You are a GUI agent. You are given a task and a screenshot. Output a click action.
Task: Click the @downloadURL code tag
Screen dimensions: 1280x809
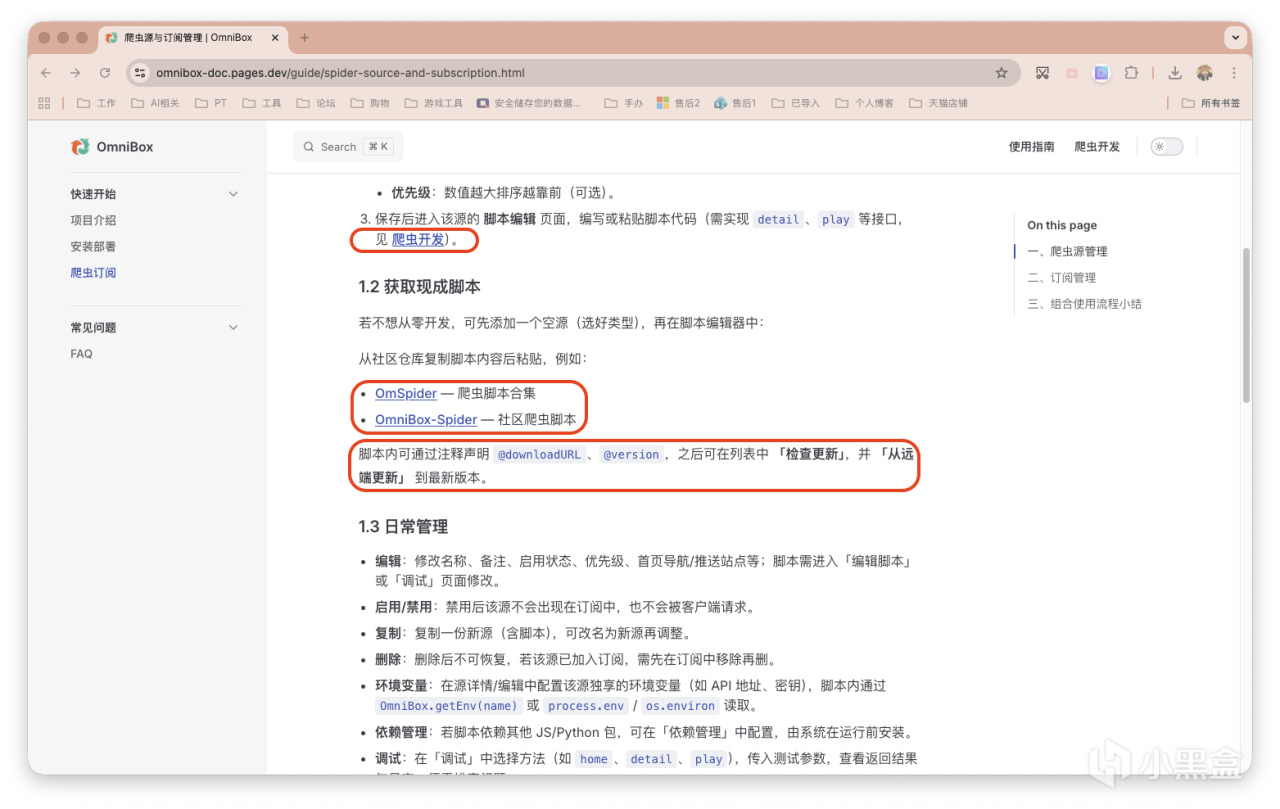click(x=539, y=454)
